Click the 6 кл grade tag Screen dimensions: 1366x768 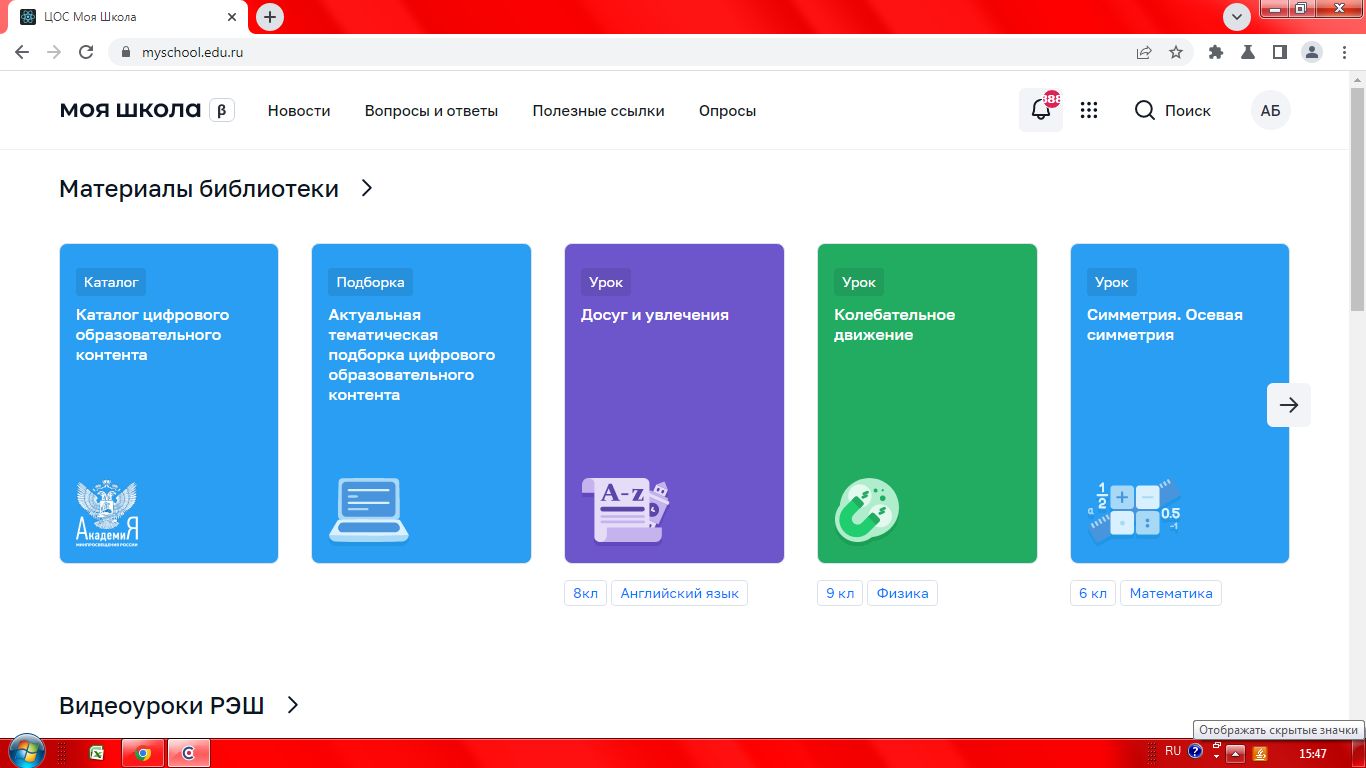pyautogui.click(x=1093, y=593)
